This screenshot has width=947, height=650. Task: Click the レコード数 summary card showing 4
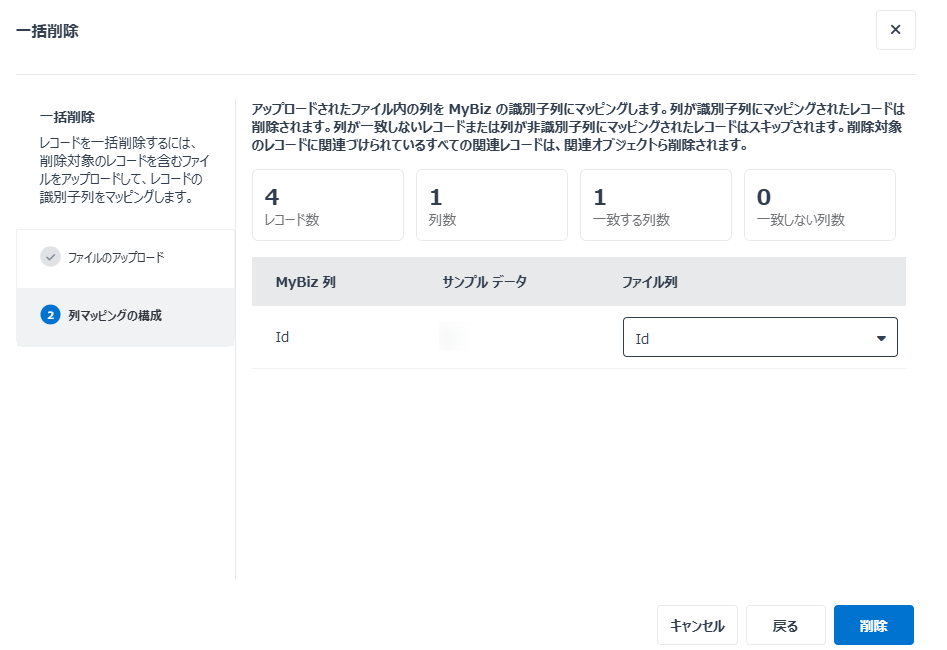click(328, 205)
